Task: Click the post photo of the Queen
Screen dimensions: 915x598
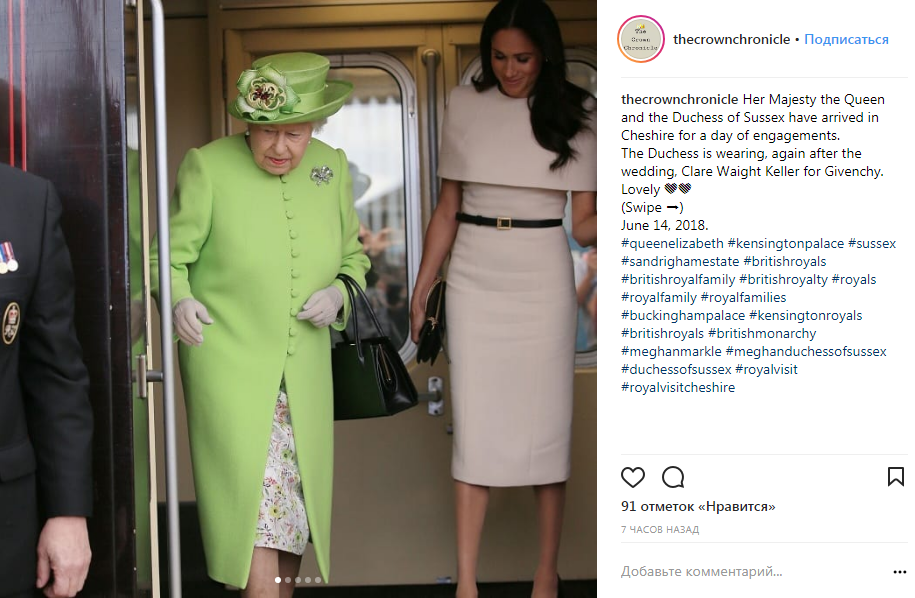Action: 298,299
